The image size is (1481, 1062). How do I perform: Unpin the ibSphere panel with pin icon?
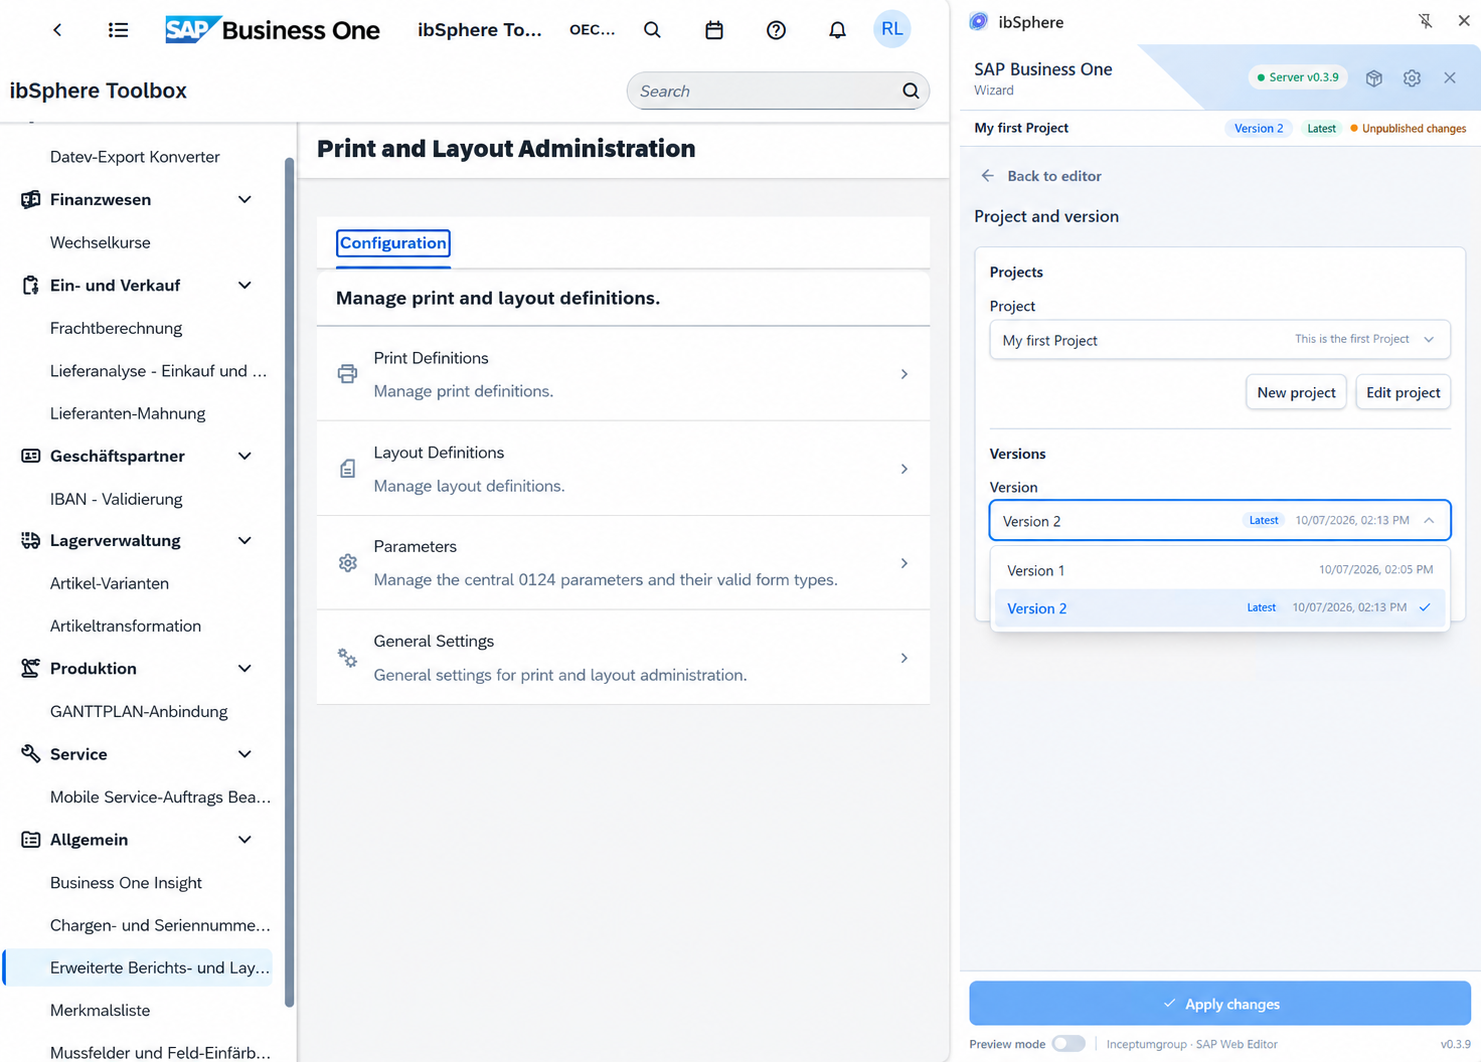[x=1425, y=21]
